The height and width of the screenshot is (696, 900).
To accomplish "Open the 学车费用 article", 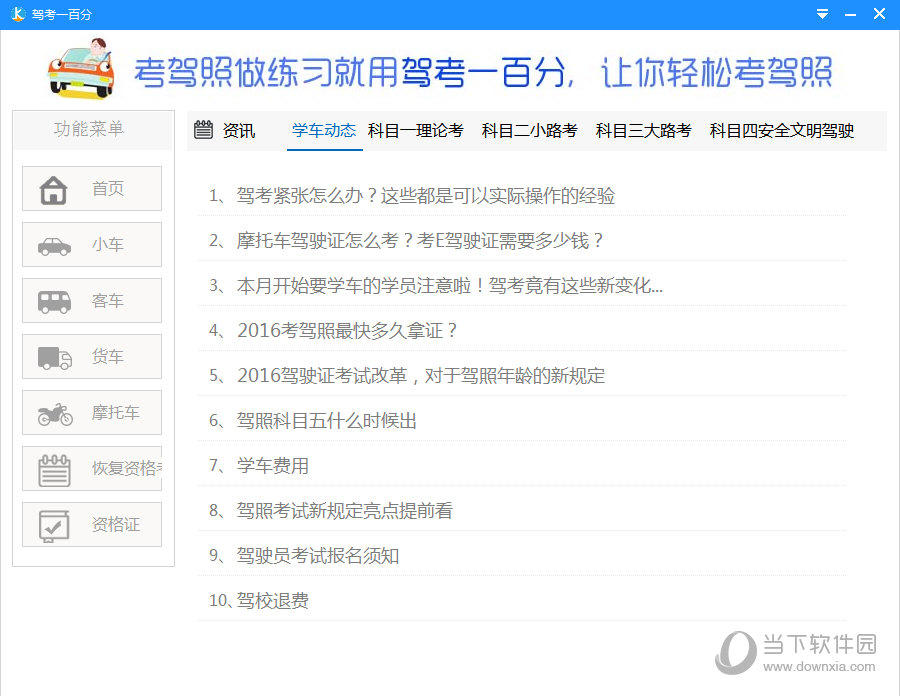I will pos(273,465).
